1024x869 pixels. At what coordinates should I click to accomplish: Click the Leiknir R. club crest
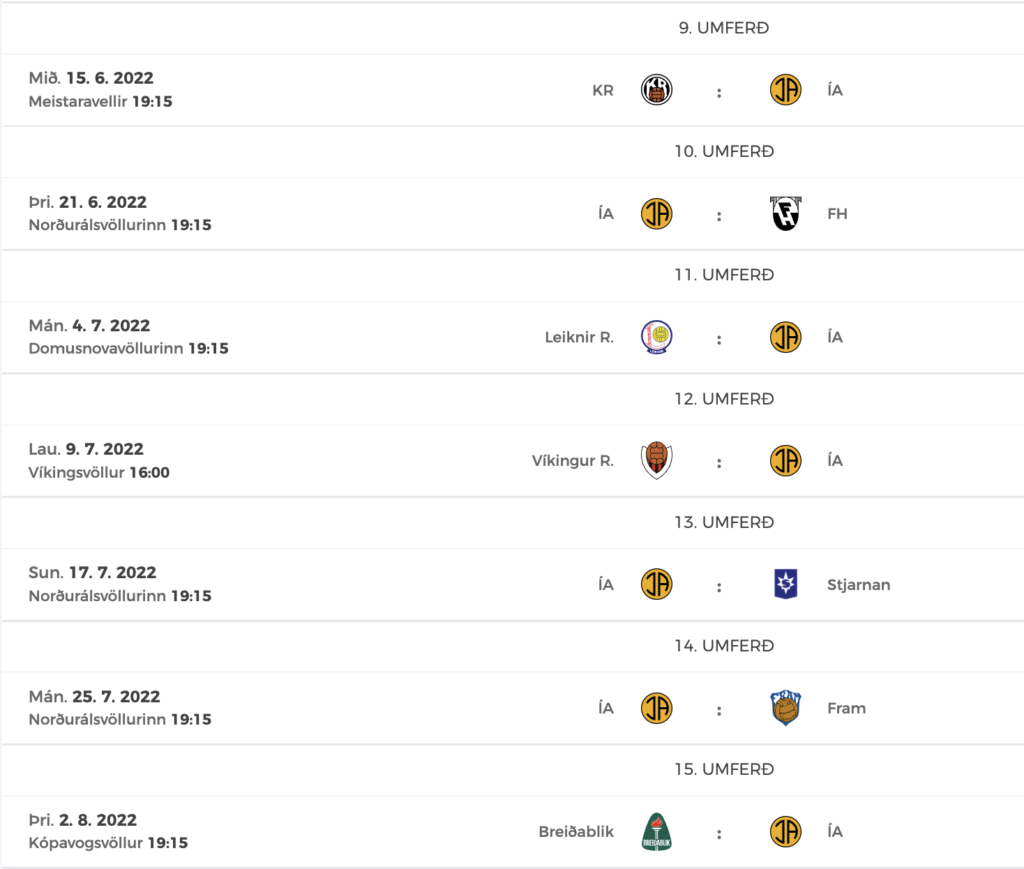pyautogui.click(x=656, y=337)
